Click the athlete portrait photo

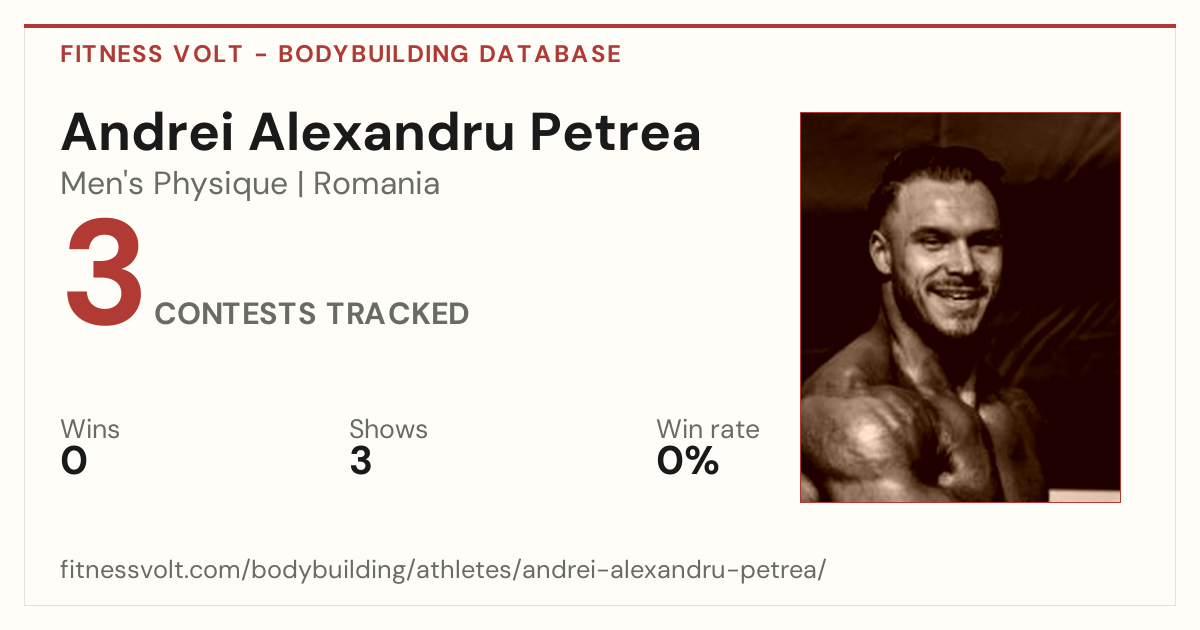(960, 307)
